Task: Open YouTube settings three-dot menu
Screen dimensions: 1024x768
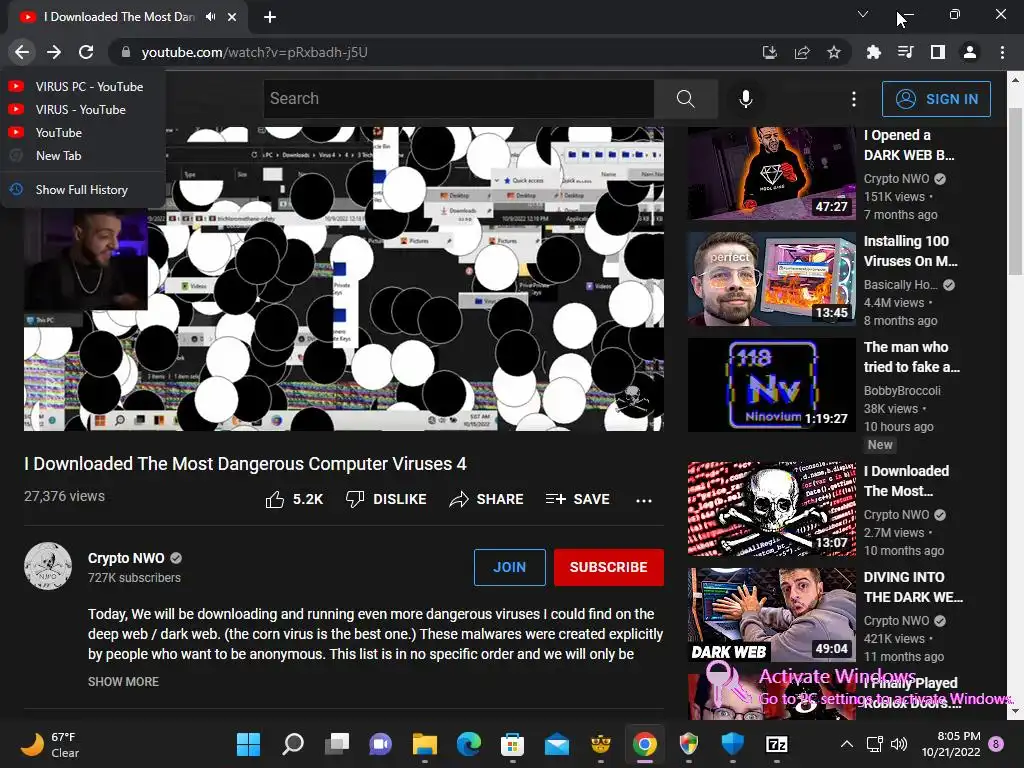Action: 854,99
